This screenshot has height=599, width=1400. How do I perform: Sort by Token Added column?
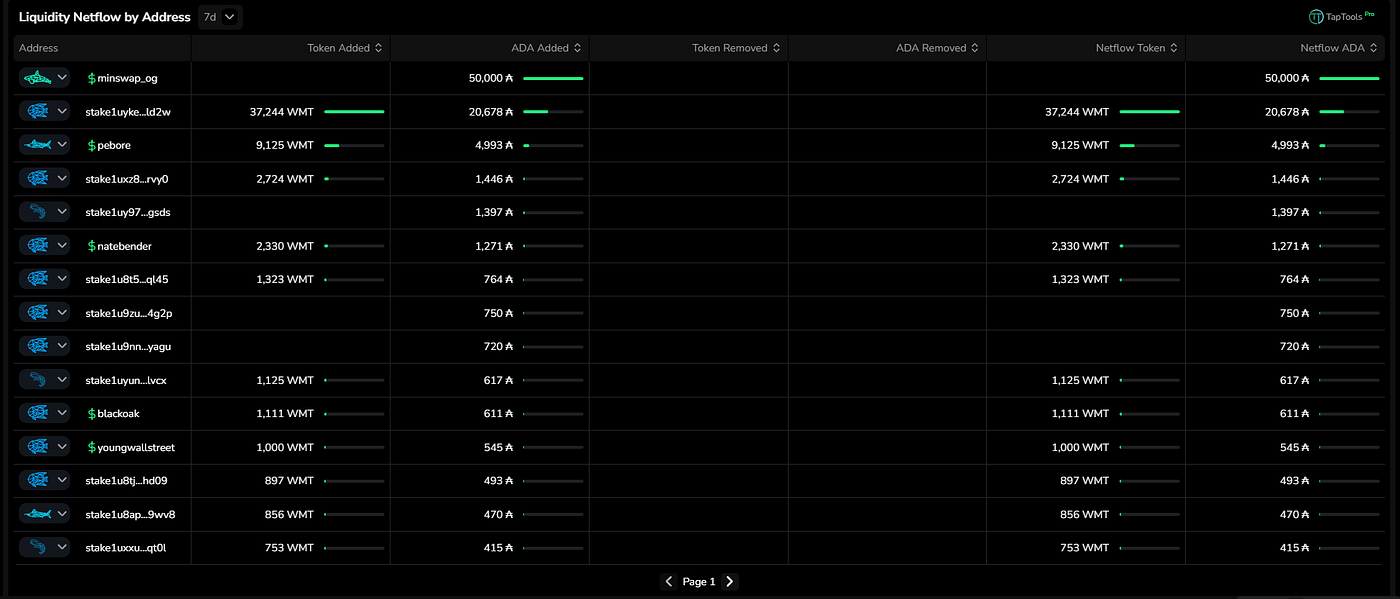379,48
